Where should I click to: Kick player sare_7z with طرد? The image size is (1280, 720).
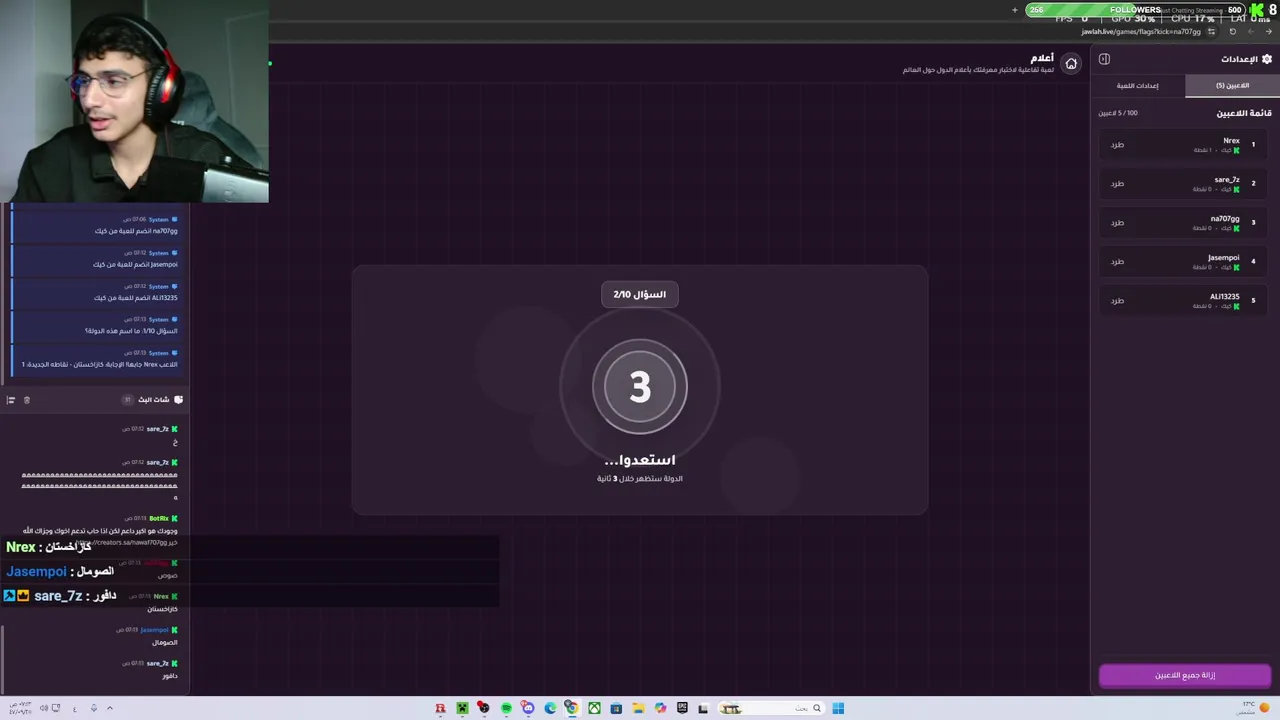point(1117,184)
